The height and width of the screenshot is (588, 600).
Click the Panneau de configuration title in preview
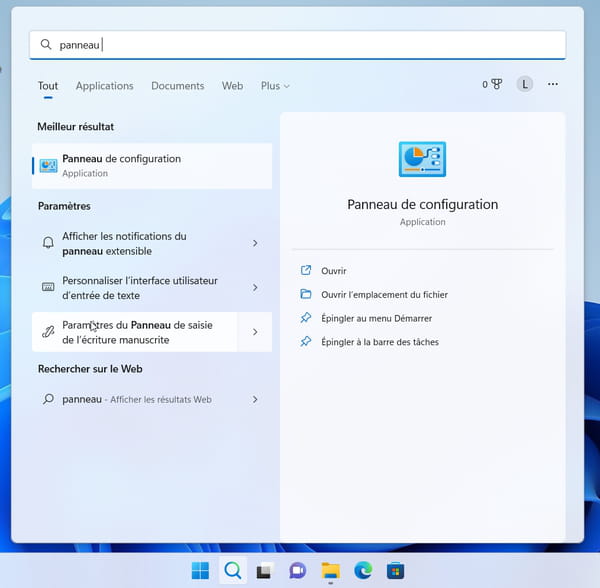[422, 205]
